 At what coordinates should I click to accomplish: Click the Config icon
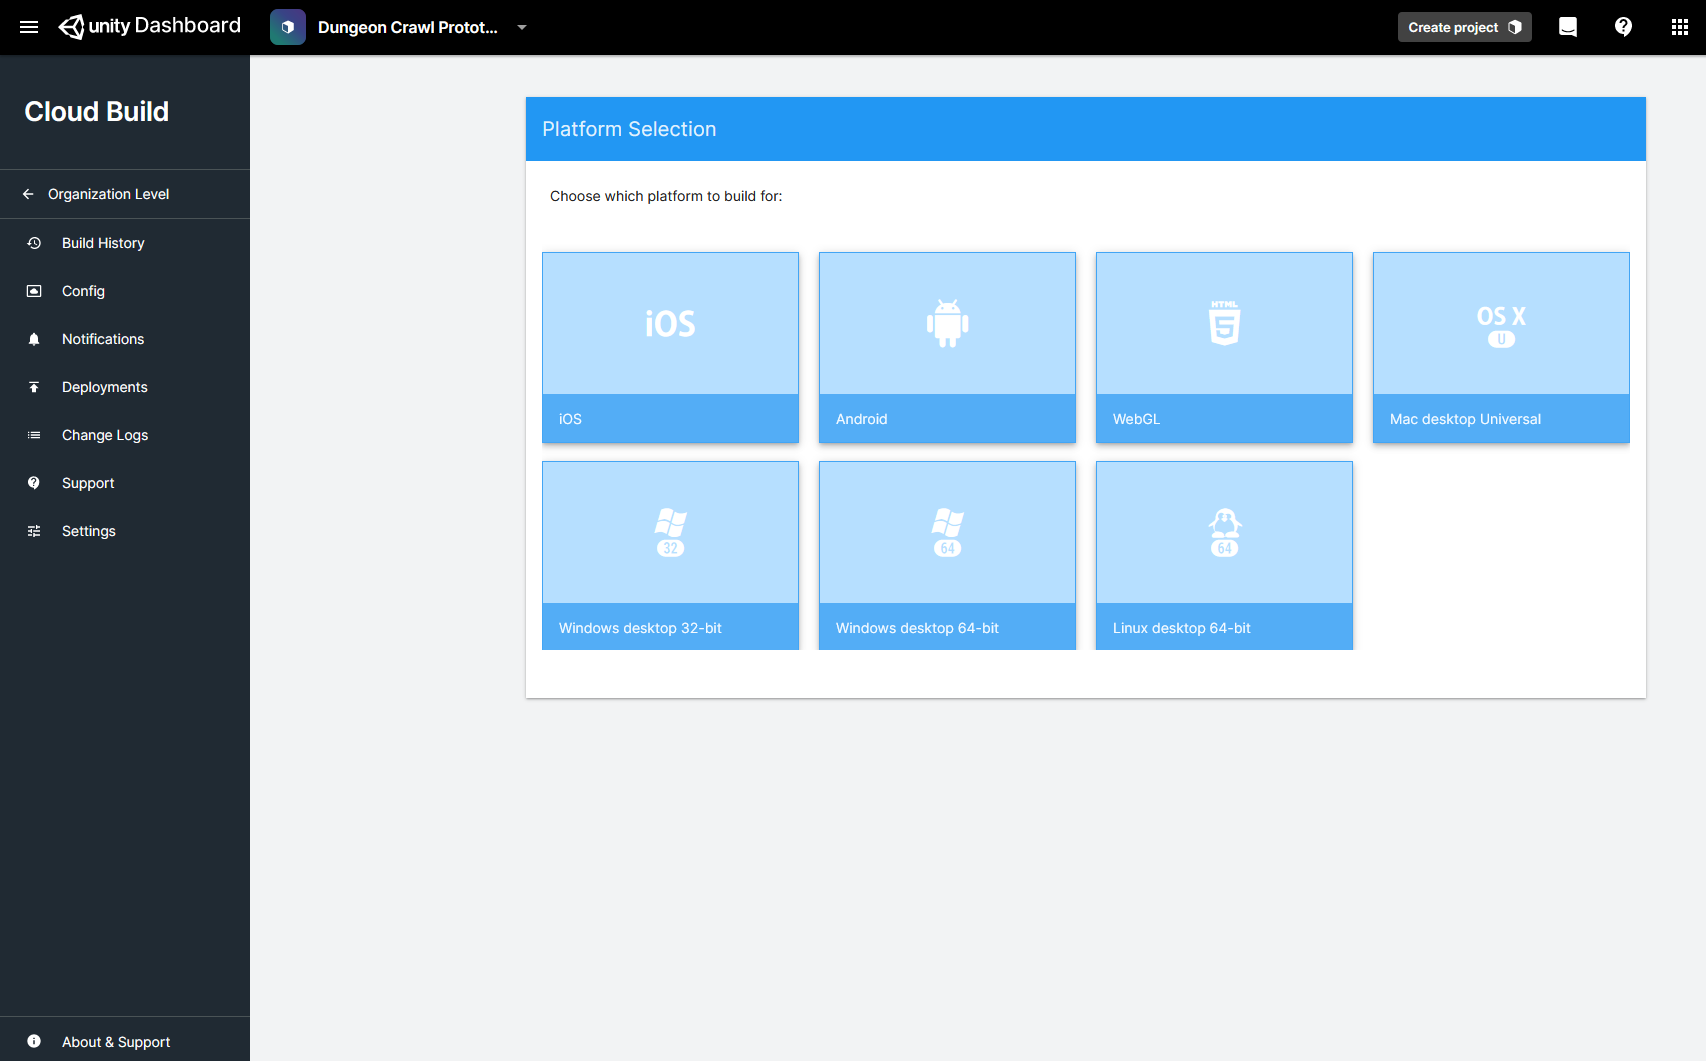(34, 291)
